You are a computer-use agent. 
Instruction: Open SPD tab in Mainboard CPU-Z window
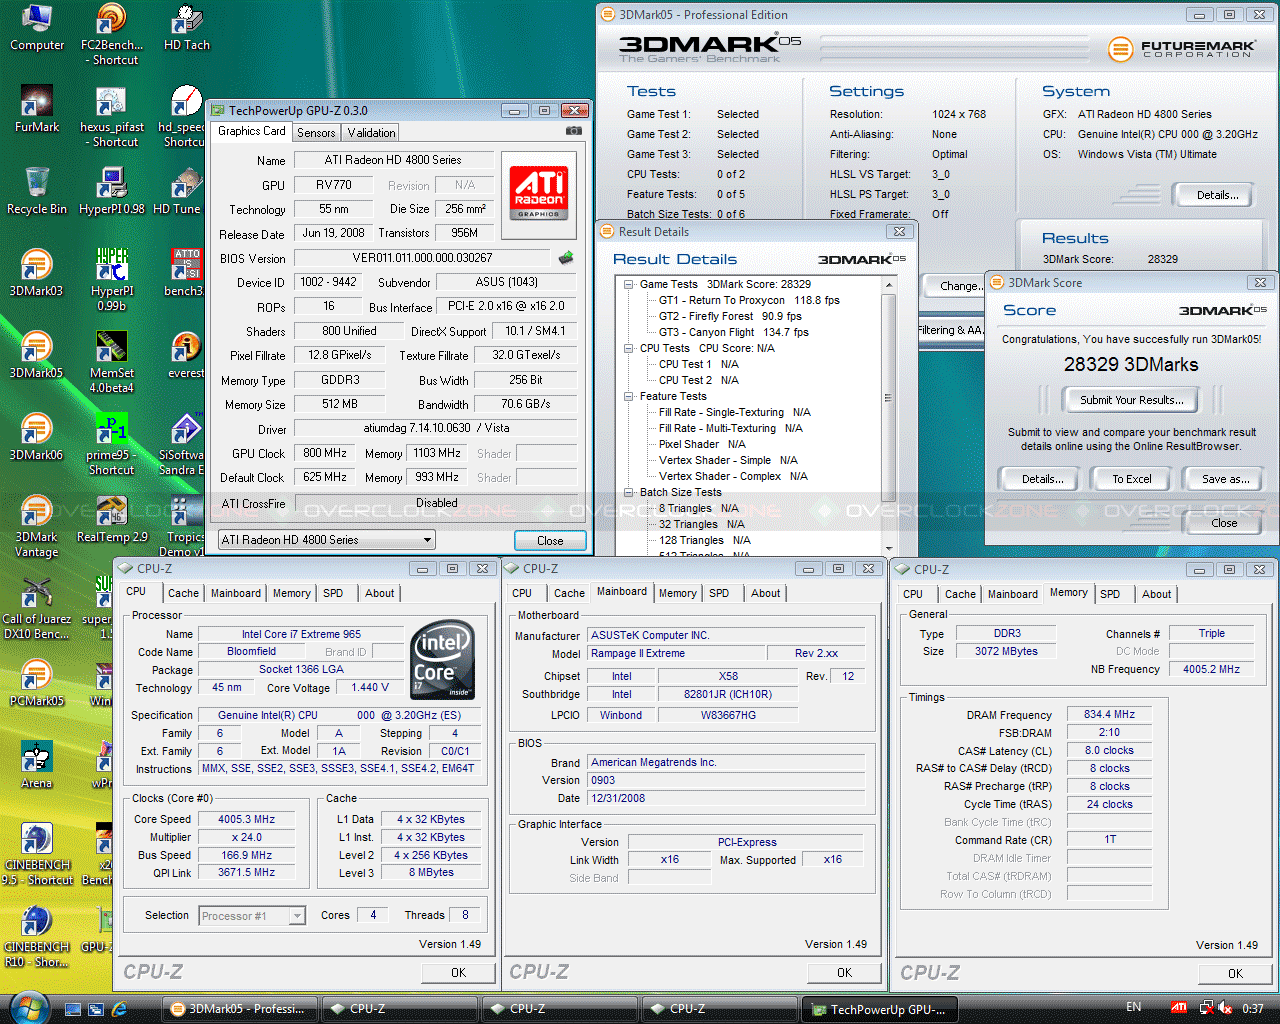719,594
